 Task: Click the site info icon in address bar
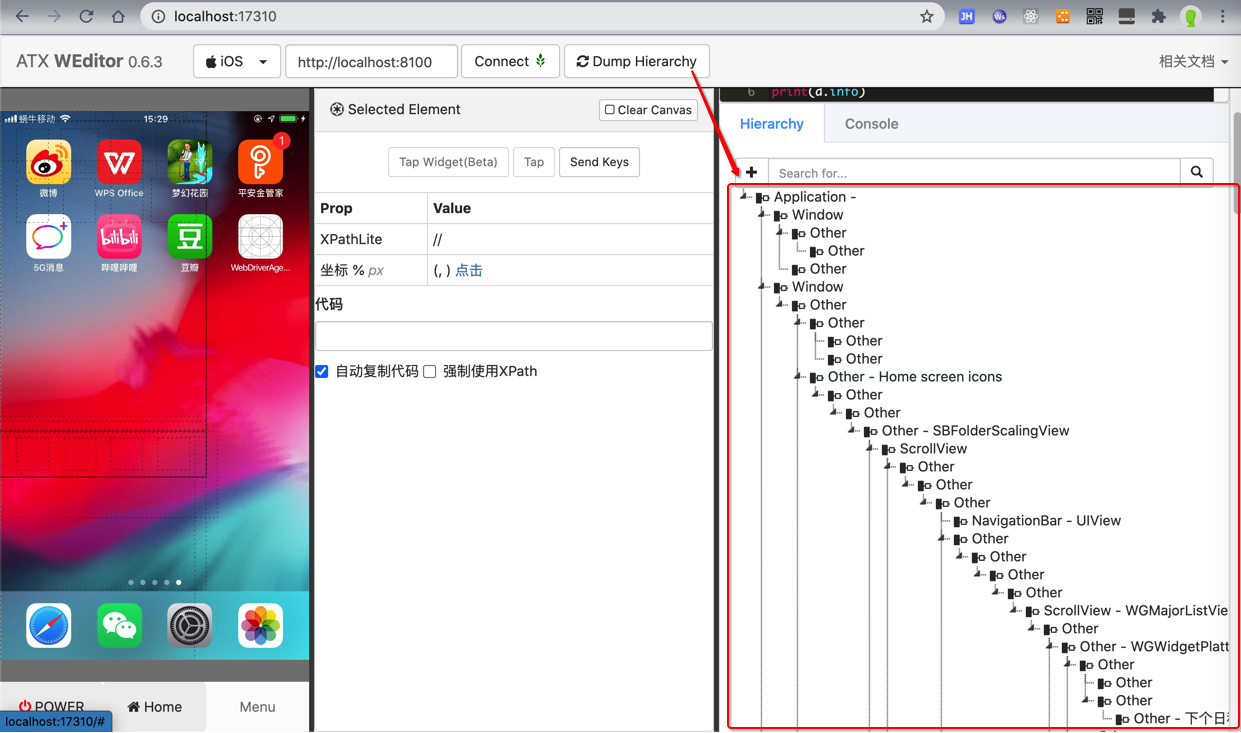coord(158,16)
